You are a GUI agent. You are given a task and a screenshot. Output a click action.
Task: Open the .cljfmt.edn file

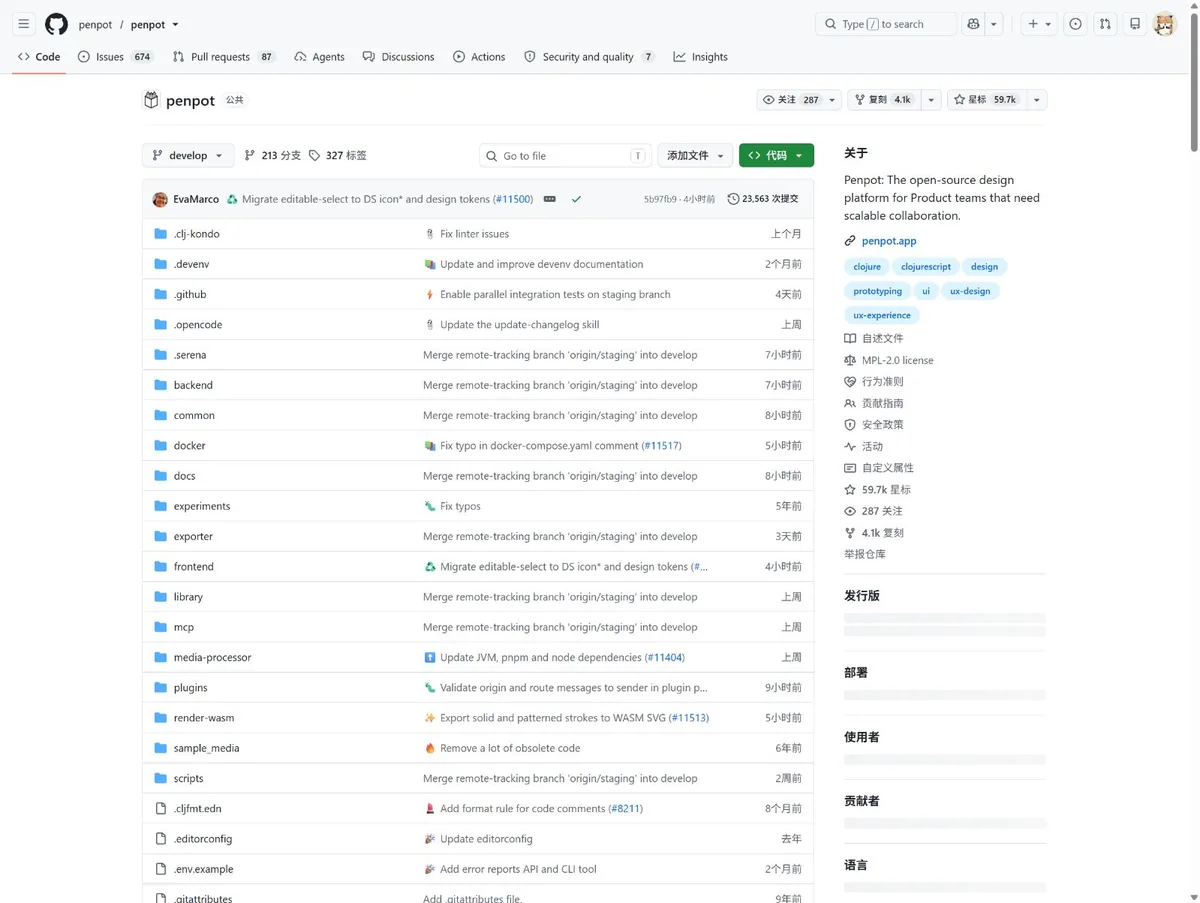198,809
